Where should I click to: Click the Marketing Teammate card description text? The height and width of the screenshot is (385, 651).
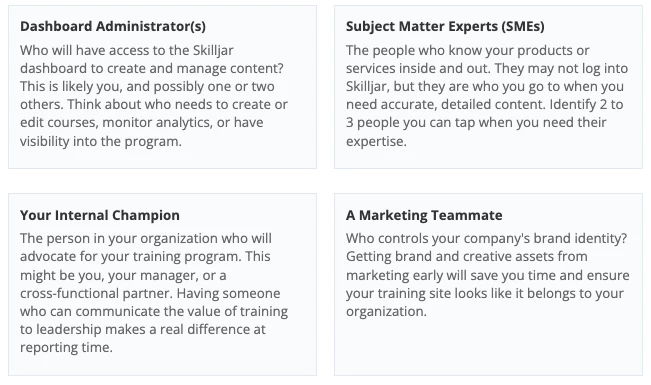pyautogui.click(x=487, y=275)
